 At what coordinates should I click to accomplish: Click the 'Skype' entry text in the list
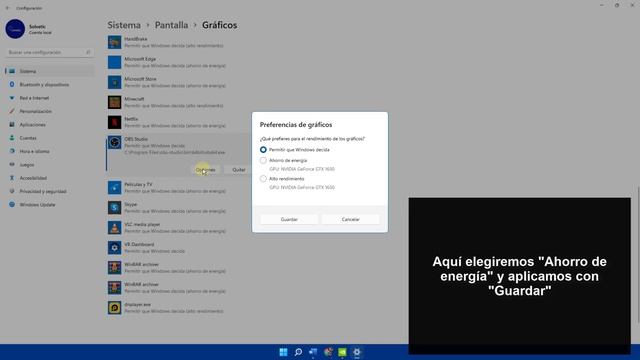pos(131,204)
